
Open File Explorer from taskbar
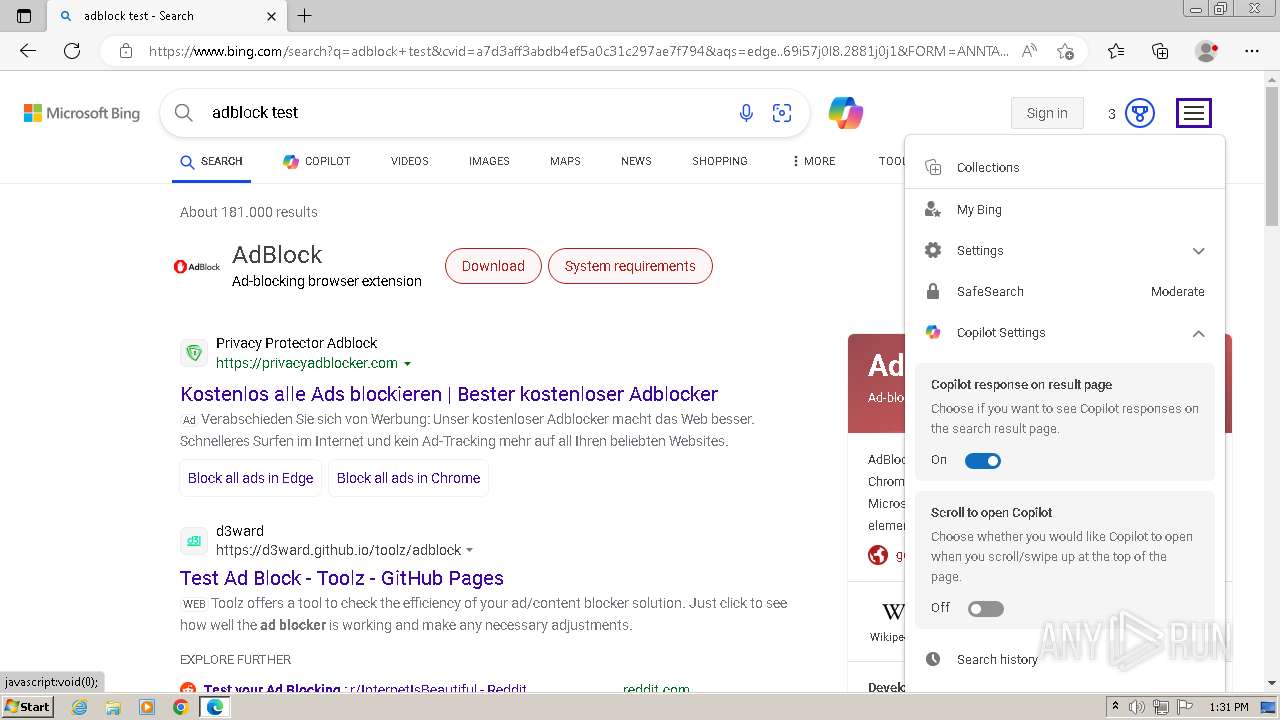[113, 707]
